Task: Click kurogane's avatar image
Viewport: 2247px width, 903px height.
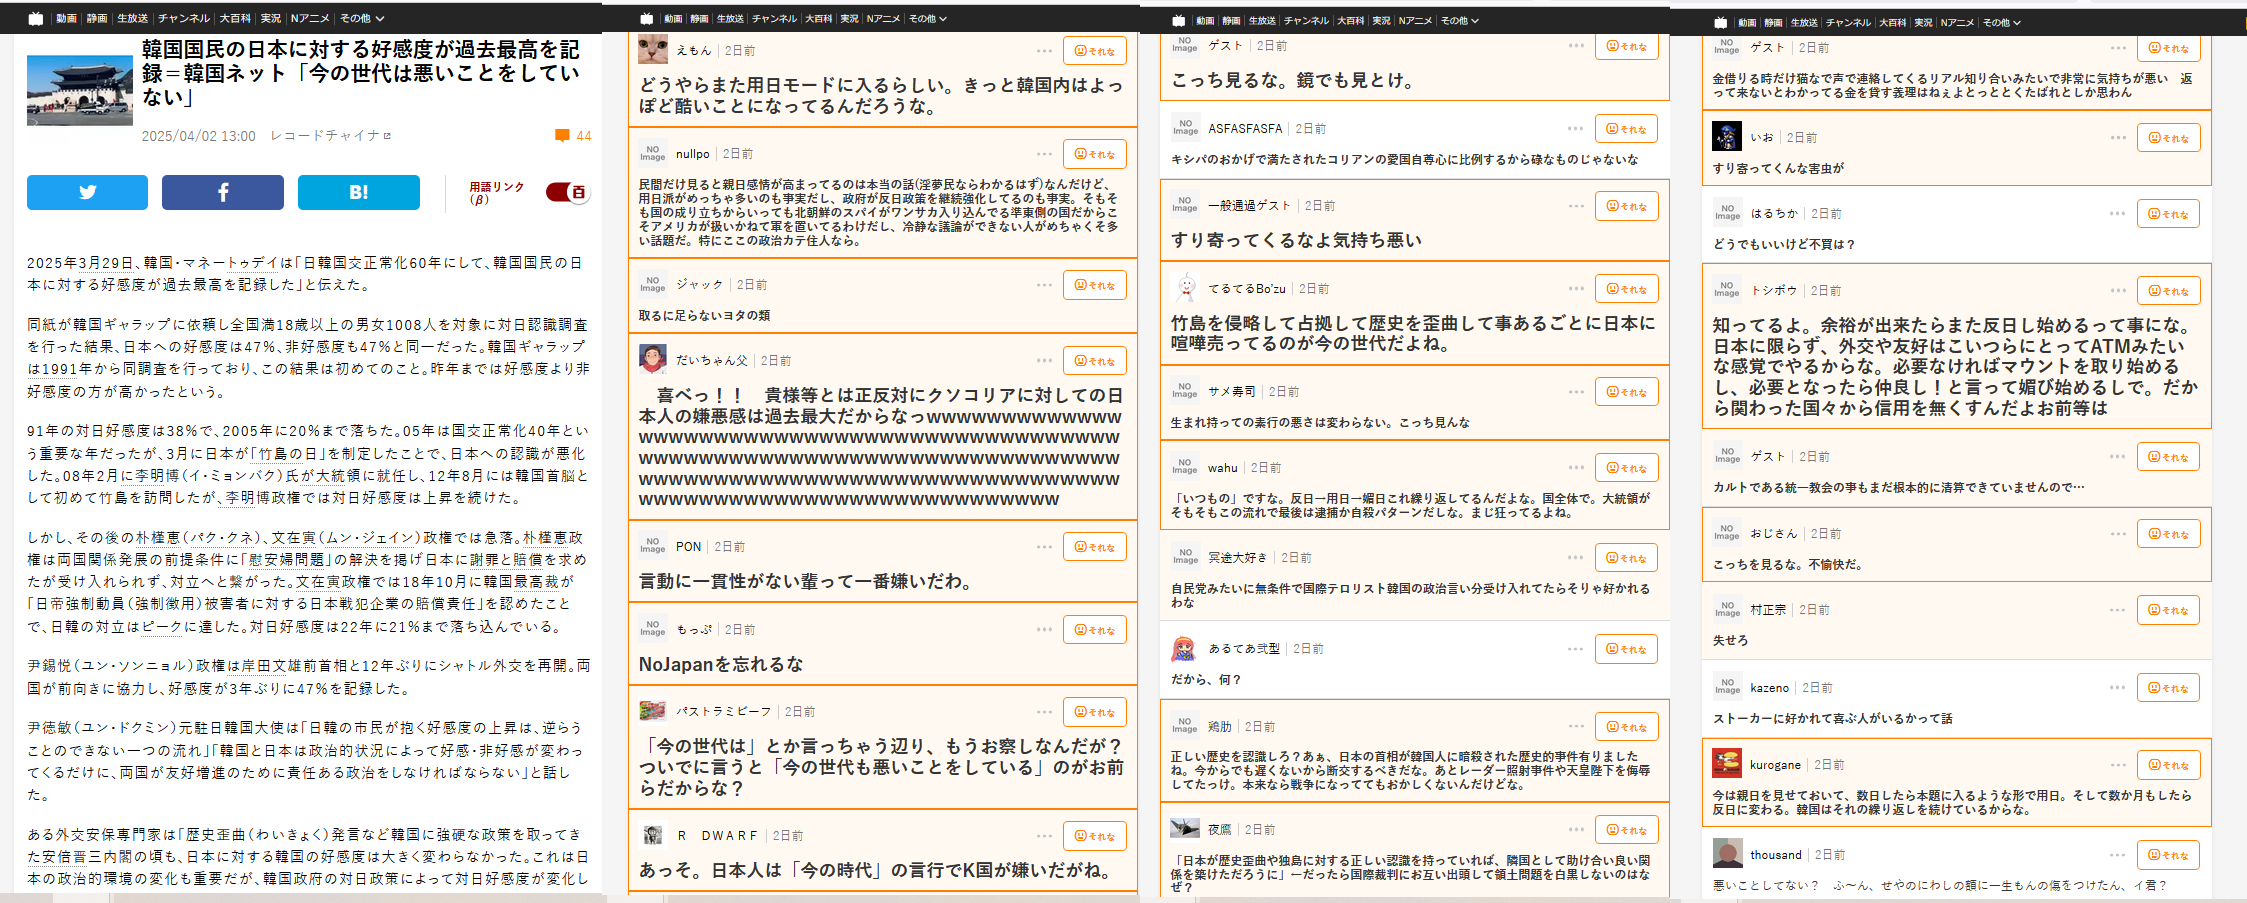Action: [x=1727, y=764]
